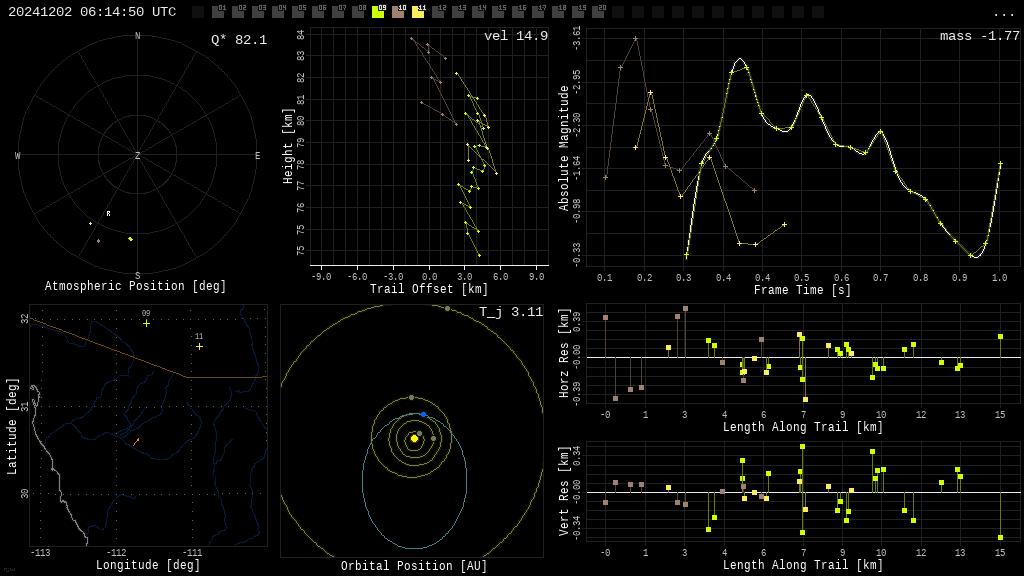Screen dimensions: 1024x576
Task: Click the gray station 08 square
Action: [358, 12]
